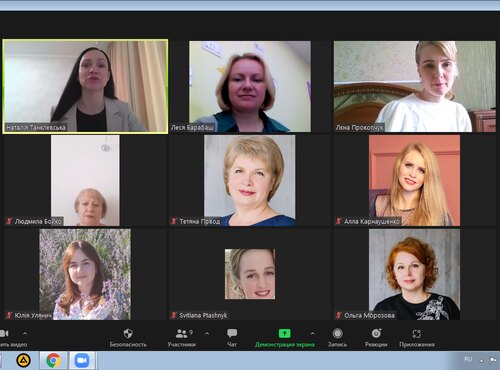Viewport: 500px width, 370px height.
Task: Click the Наталія Танклевська name label
Action: 36,127
